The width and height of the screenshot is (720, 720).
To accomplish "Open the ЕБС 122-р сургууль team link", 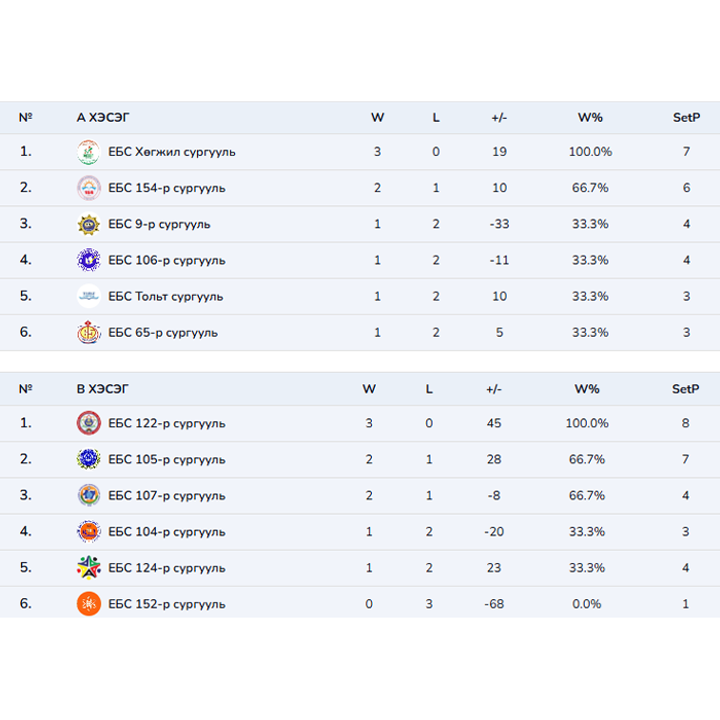I will 166,423.
